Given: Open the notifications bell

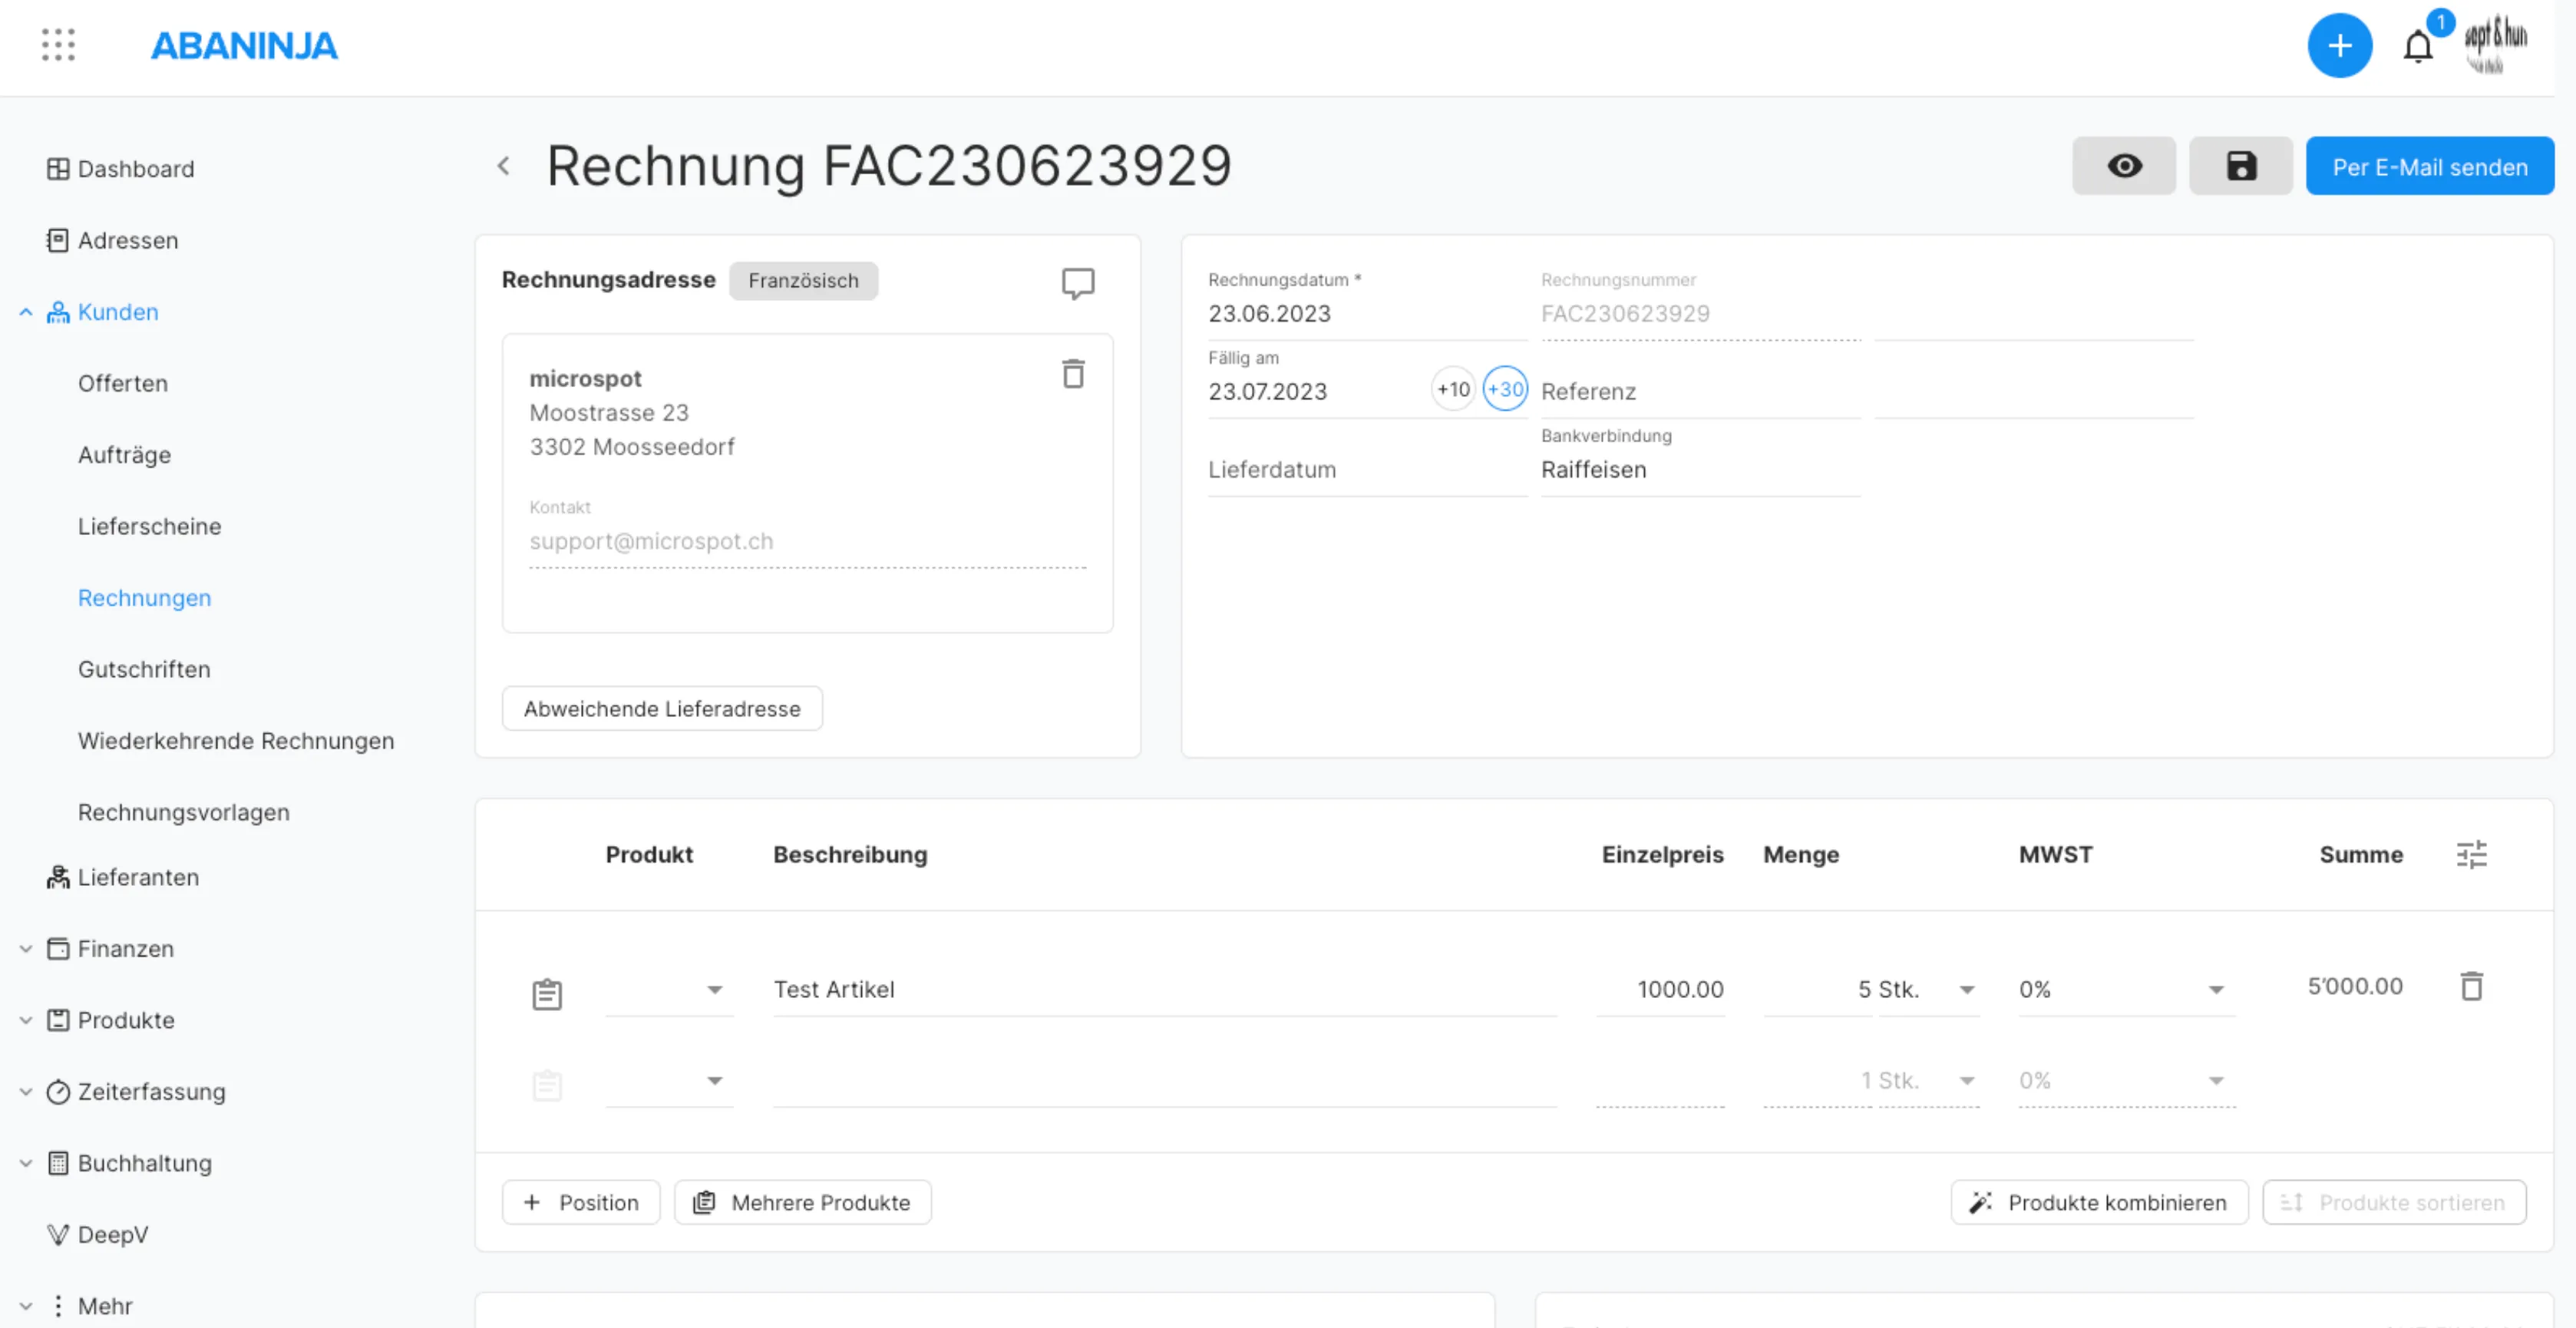Looking at the screenshot, I should pos(2417,47).
